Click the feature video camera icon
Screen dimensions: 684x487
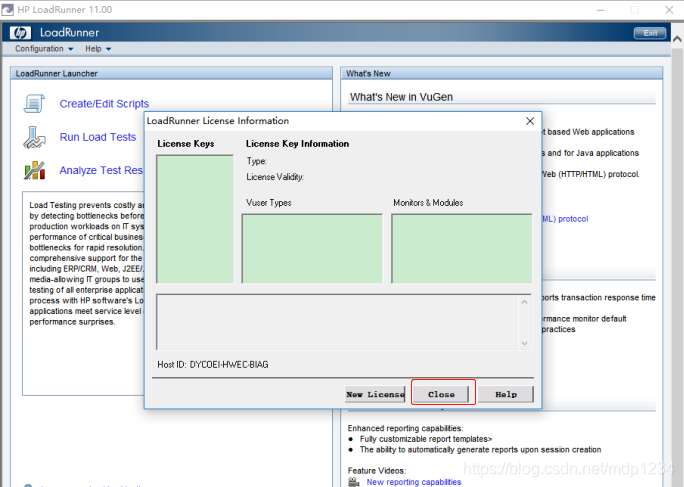pos(354,482)
